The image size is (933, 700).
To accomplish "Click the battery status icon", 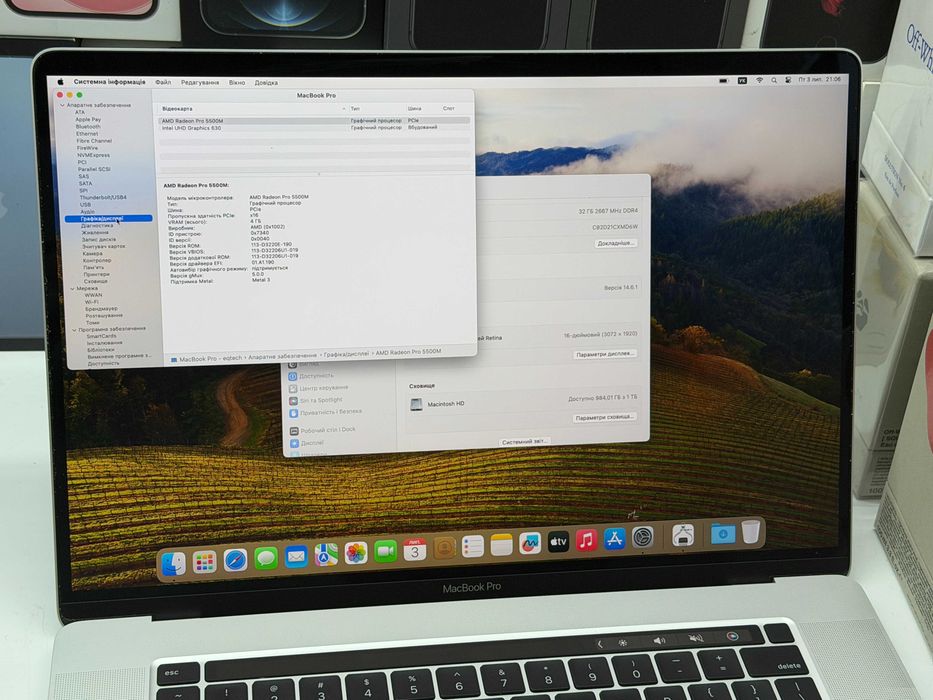I will tap(724, 81).
